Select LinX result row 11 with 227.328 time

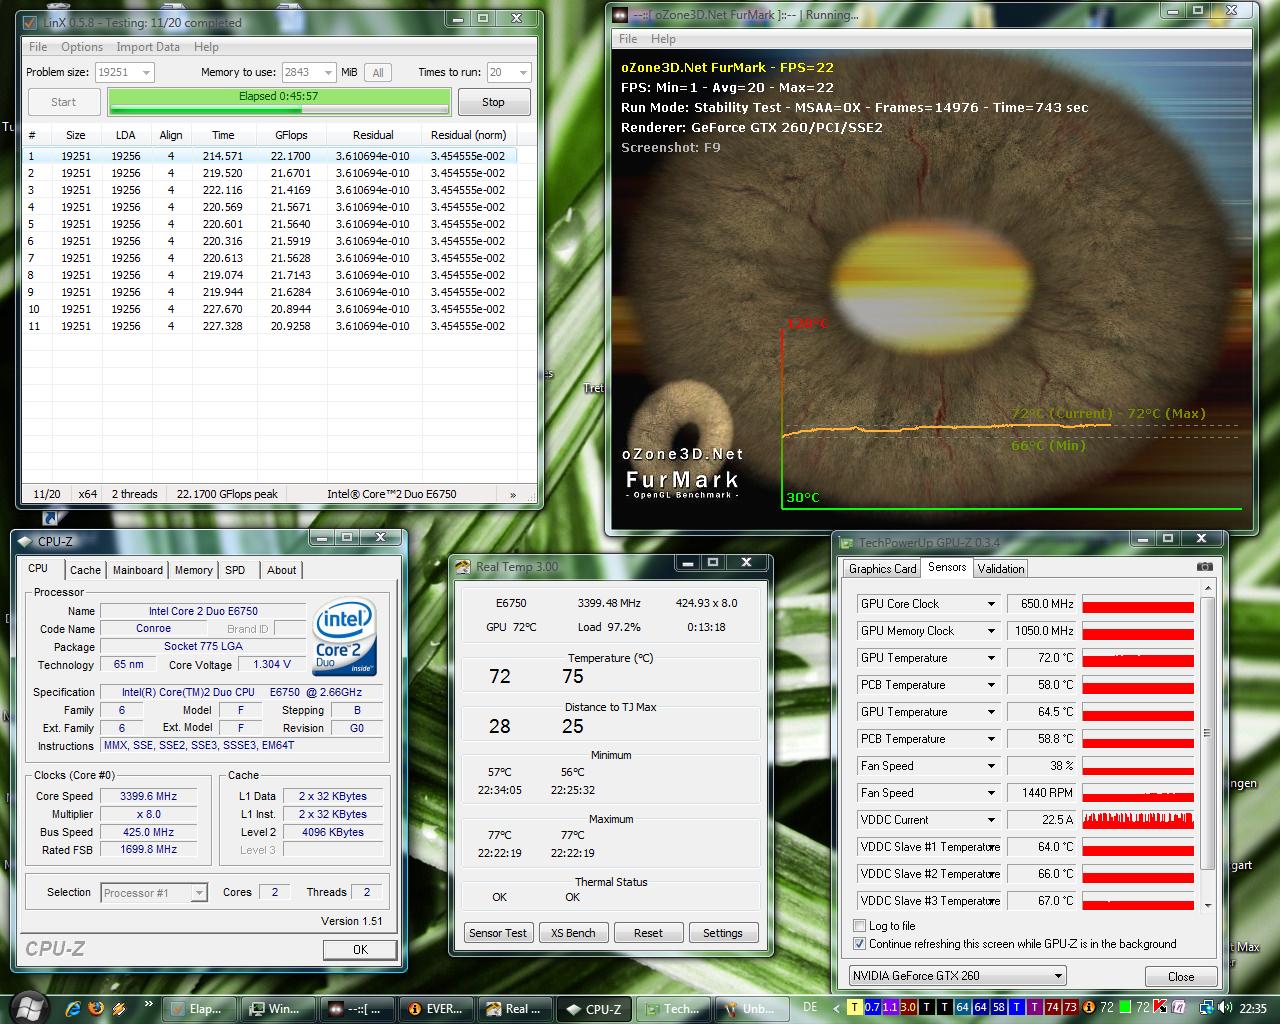click(x=270, y=326)
